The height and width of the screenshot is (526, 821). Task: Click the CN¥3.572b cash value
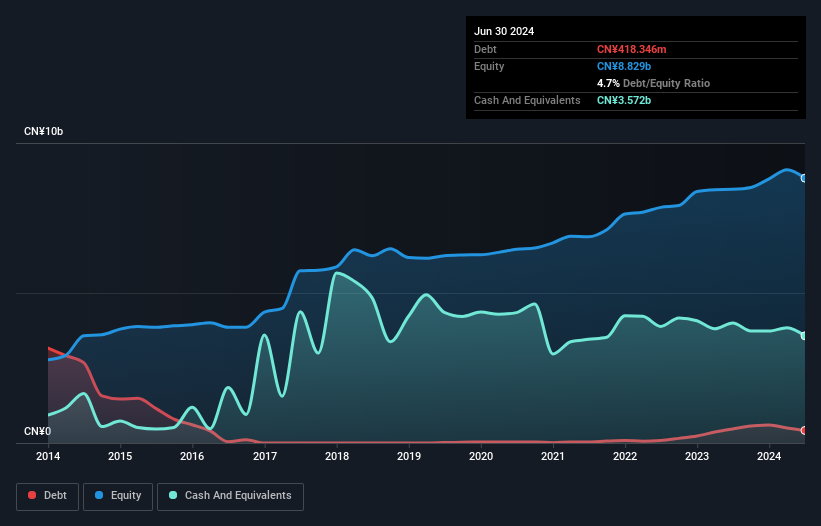624,100
